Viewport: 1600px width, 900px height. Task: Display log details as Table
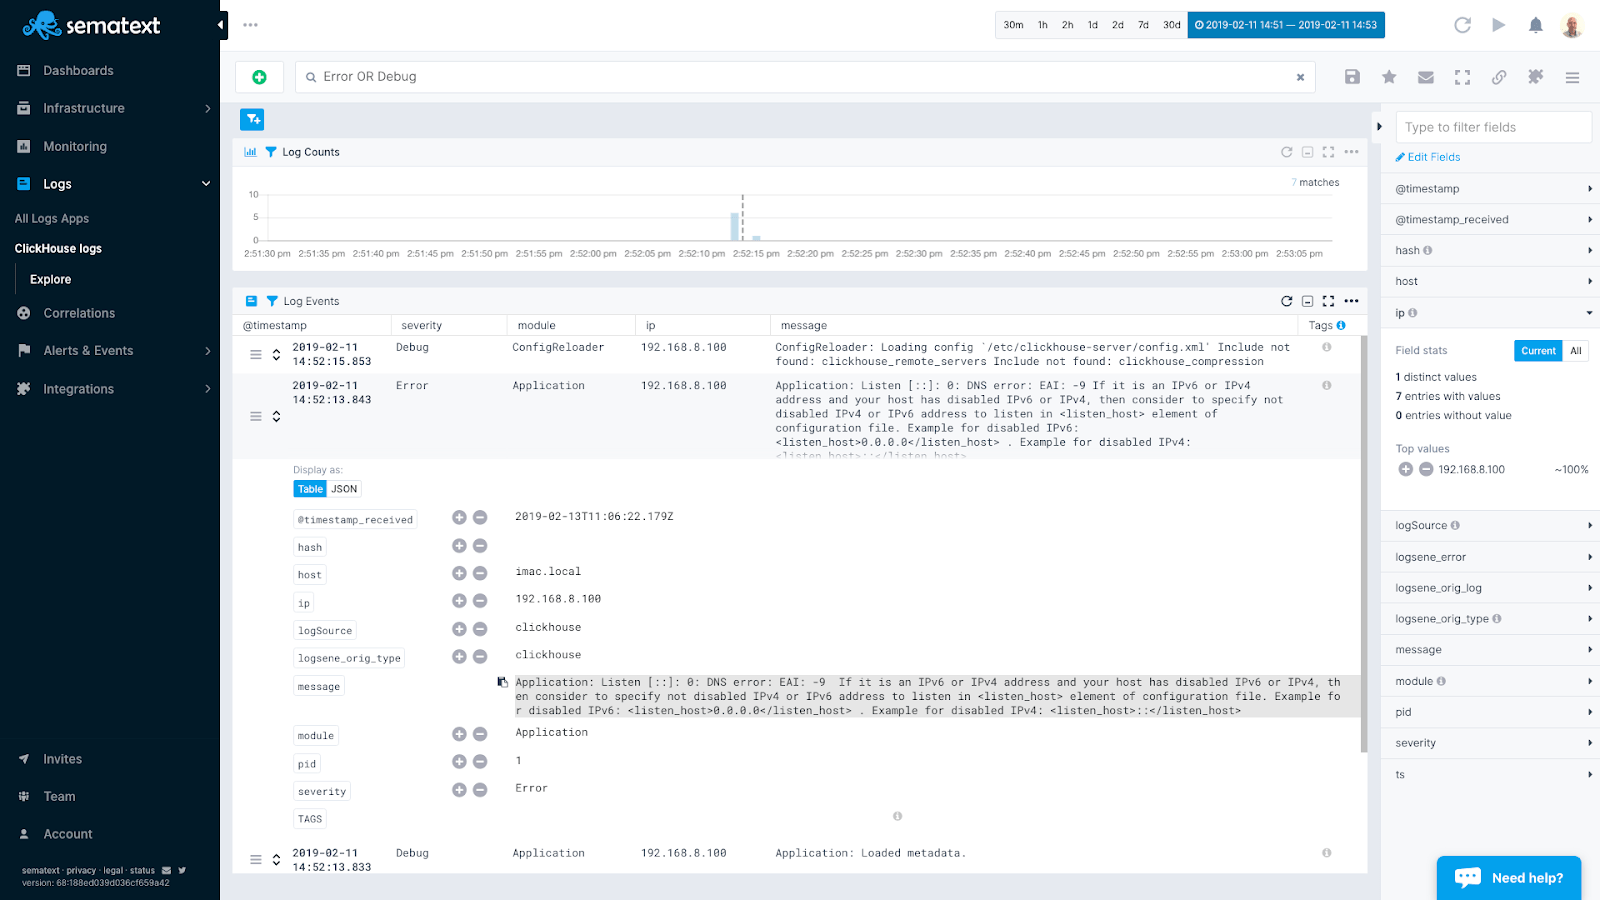310,489
